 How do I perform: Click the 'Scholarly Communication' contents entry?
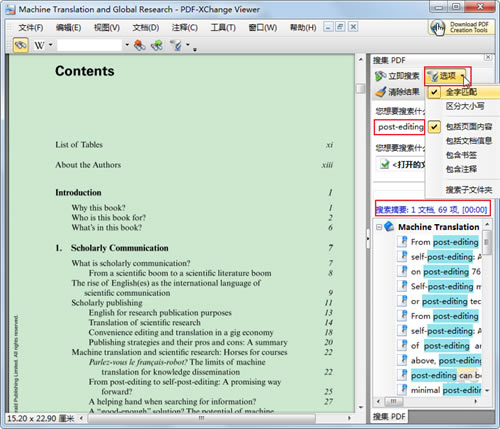(x=119, y=248)
